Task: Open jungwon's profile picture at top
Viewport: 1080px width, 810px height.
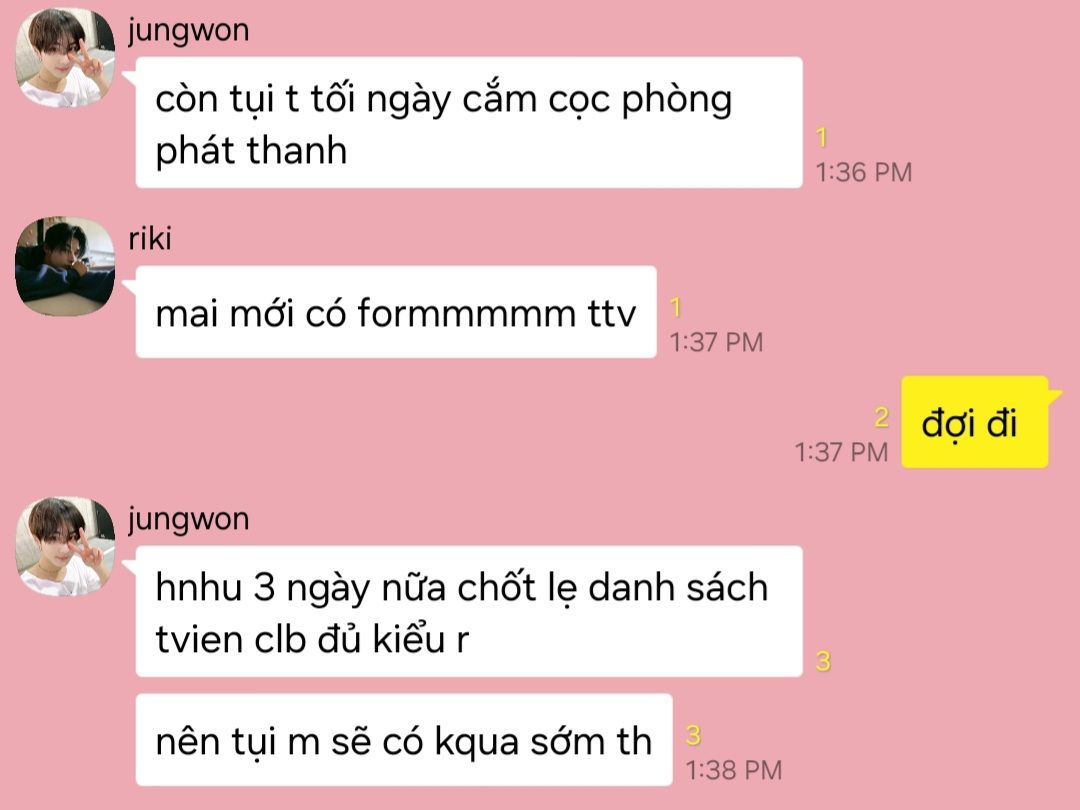Action: (65, 57)
